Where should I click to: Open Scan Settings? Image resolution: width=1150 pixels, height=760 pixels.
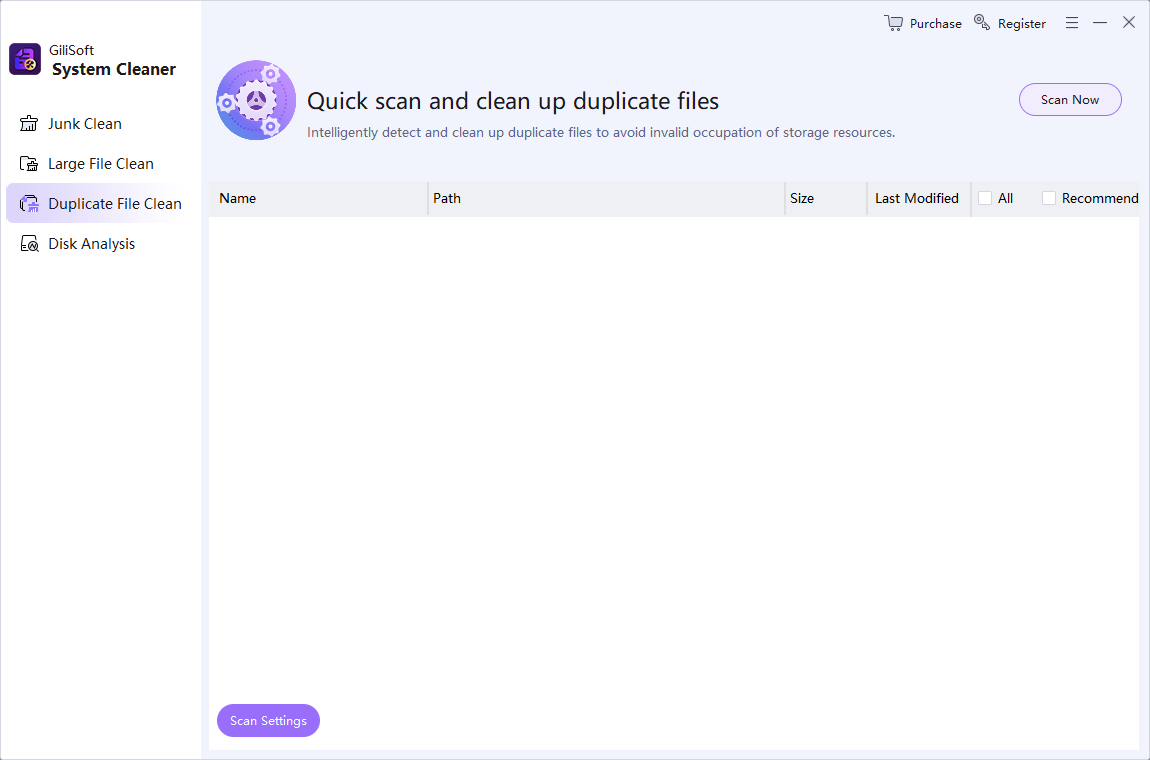[268, 720]
